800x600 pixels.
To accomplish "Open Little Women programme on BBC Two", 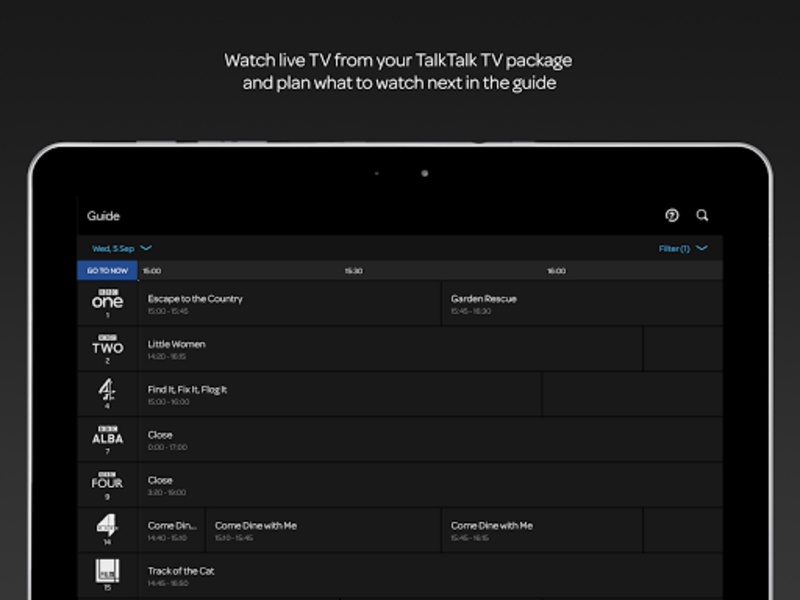I will click(x=391, y=349).
